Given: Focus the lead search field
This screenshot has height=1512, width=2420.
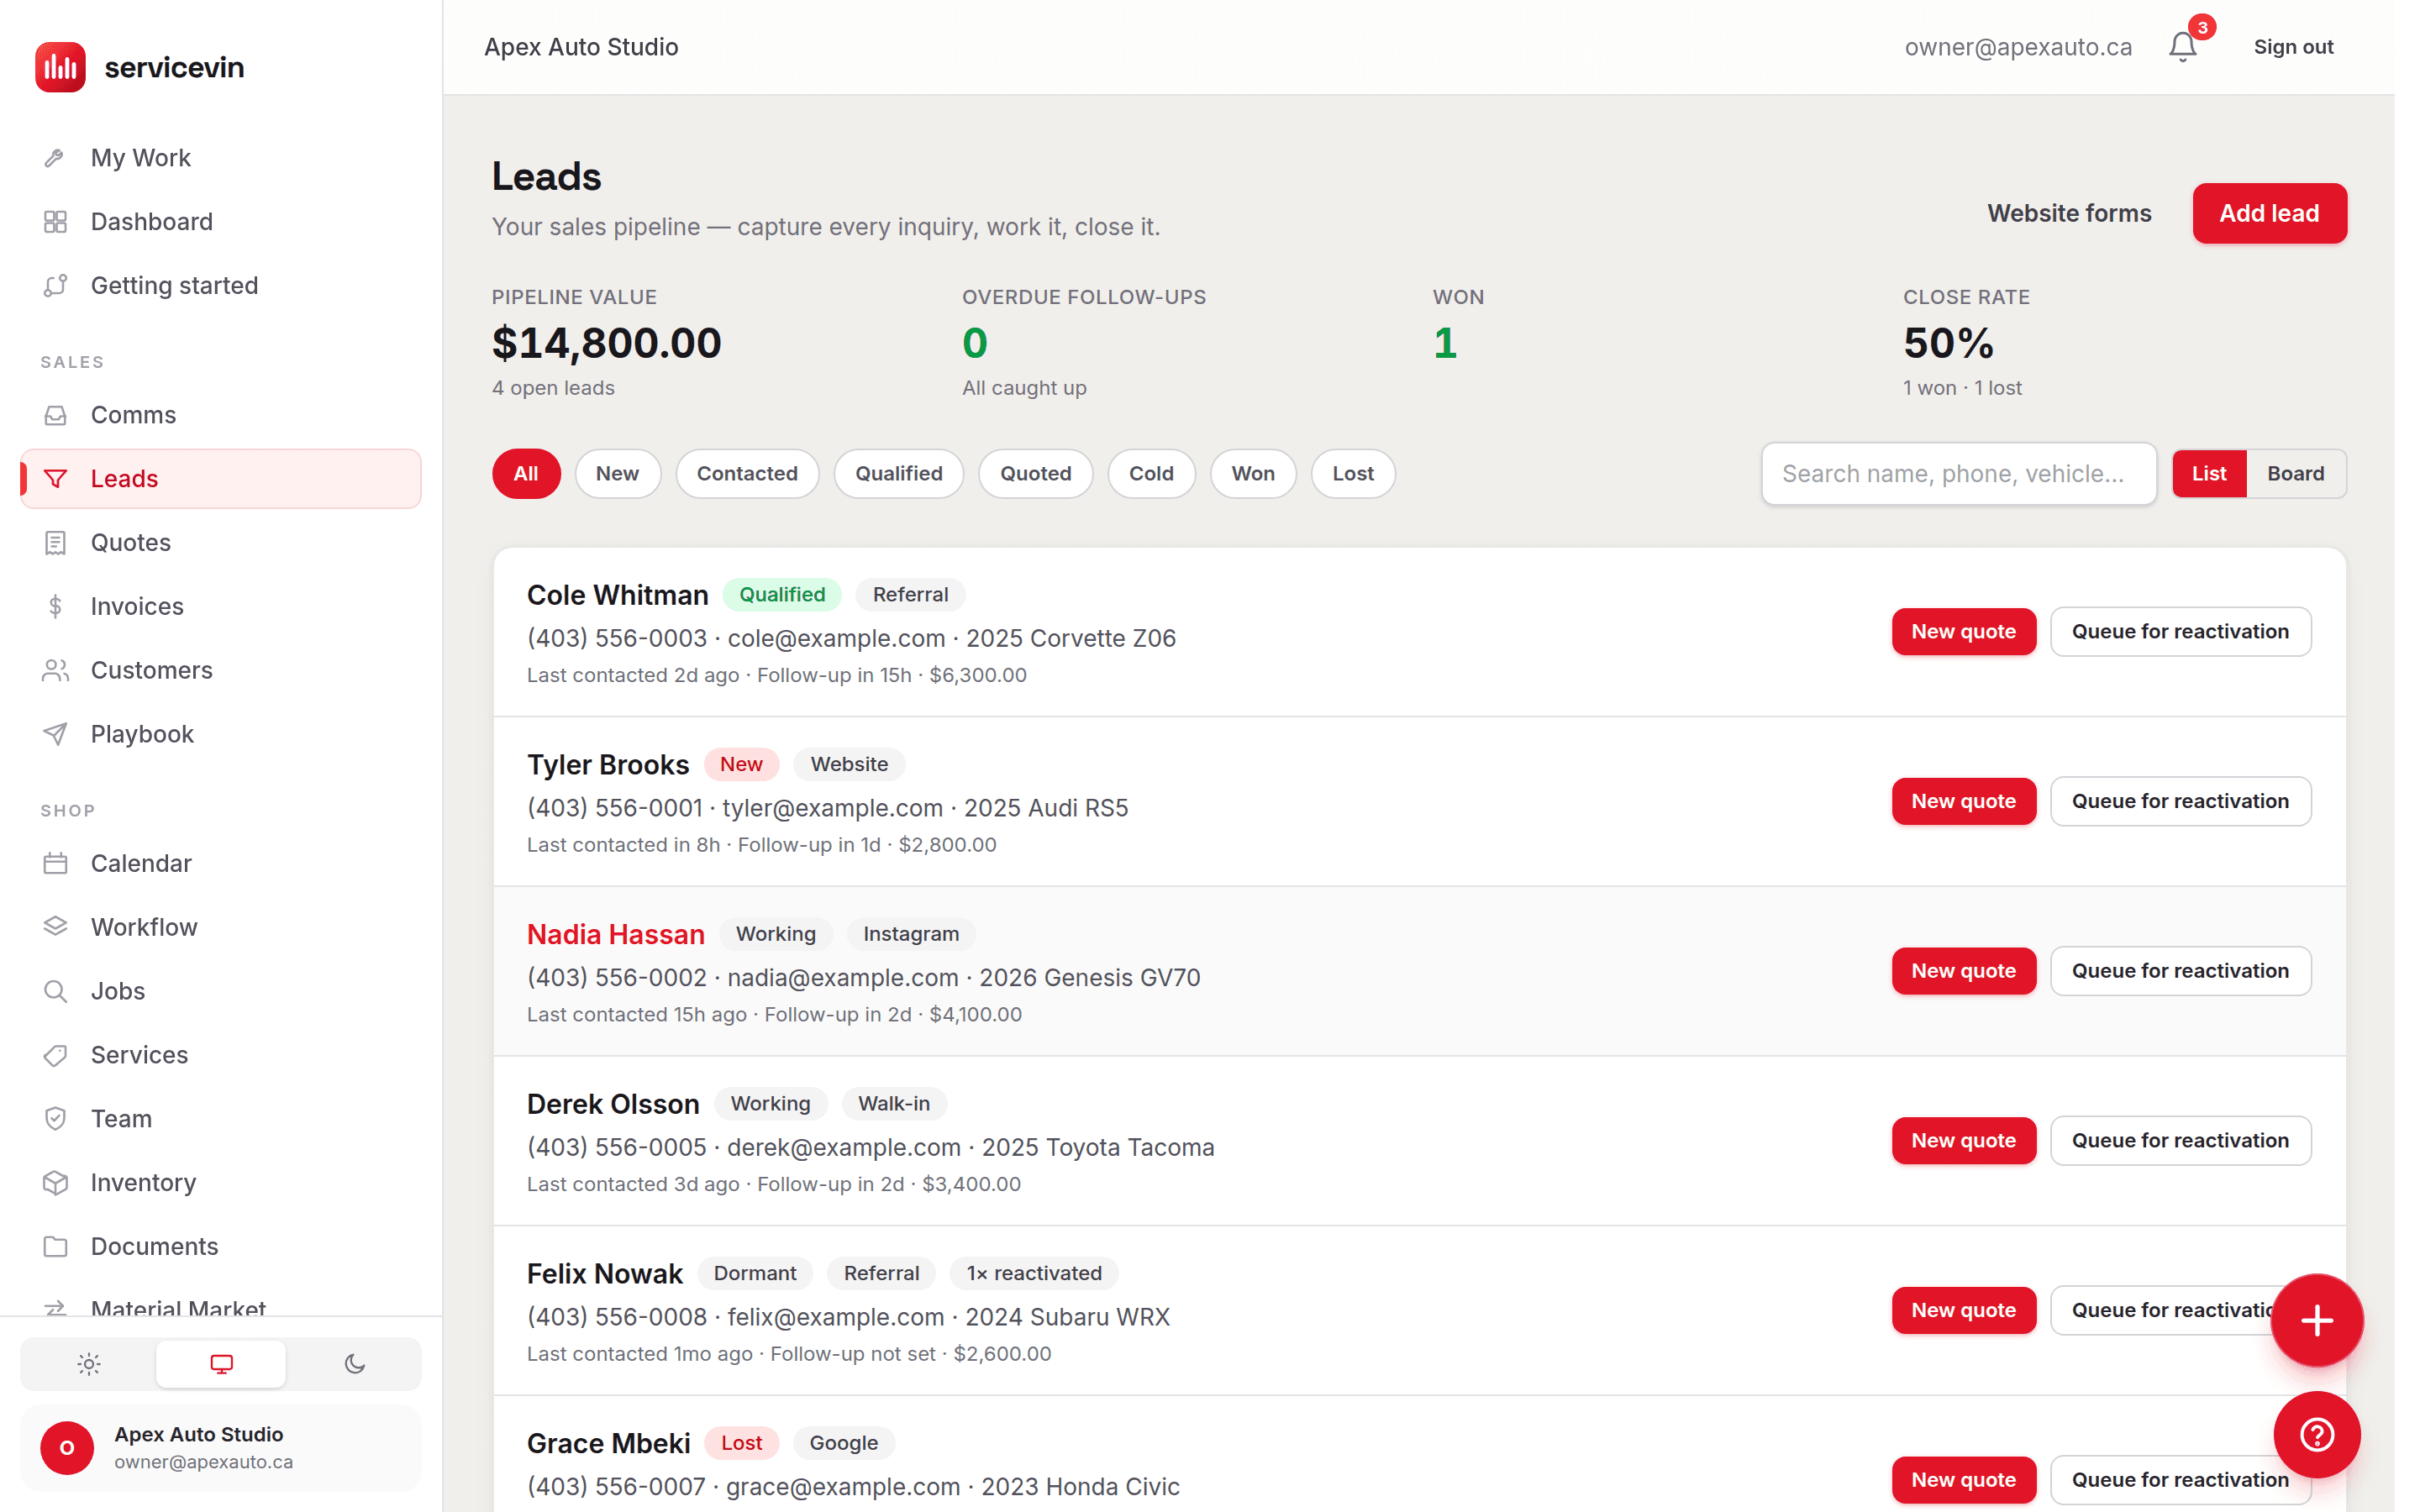Looking at the screenshot, I should click(x=1958, y=474).
